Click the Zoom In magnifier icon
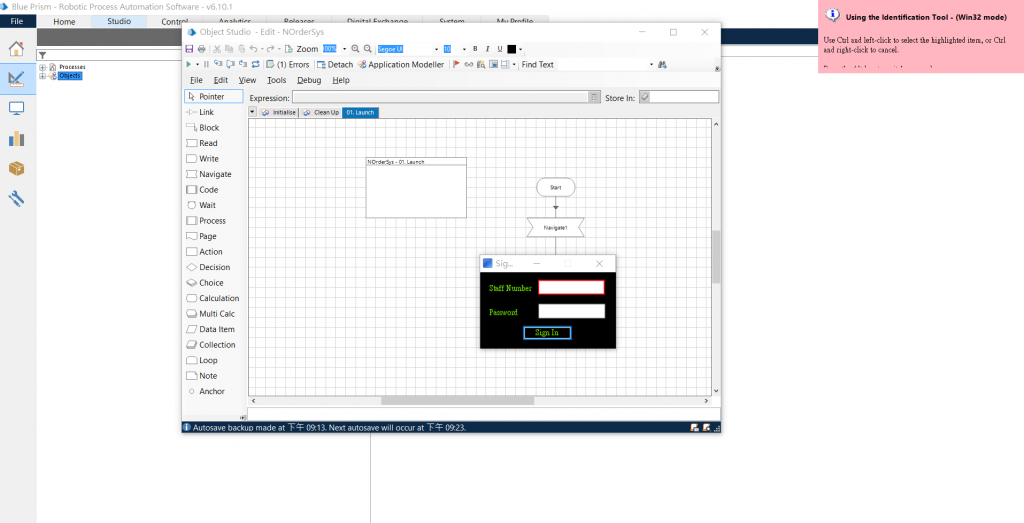Image resolution: width=1024 pixels, height=523 pixels. 355,49
